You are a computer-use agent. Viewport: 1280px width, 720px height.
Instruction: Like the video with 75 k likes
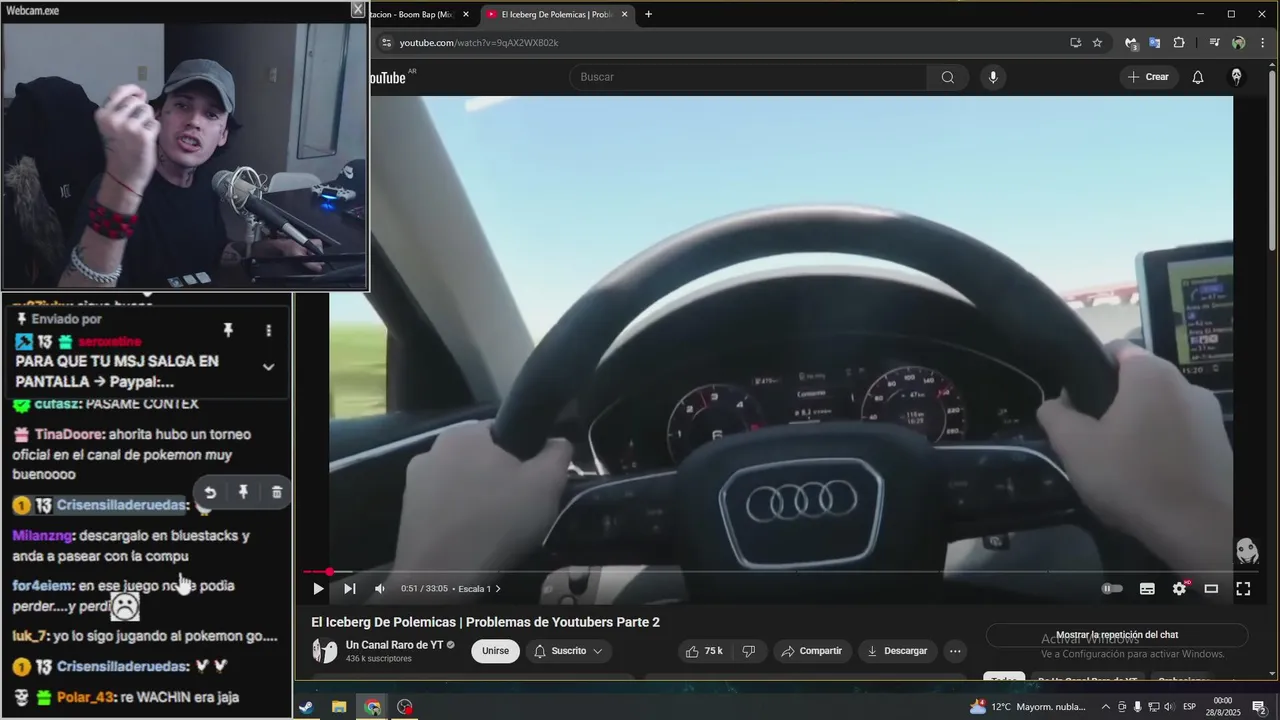(x=704, y=651)
